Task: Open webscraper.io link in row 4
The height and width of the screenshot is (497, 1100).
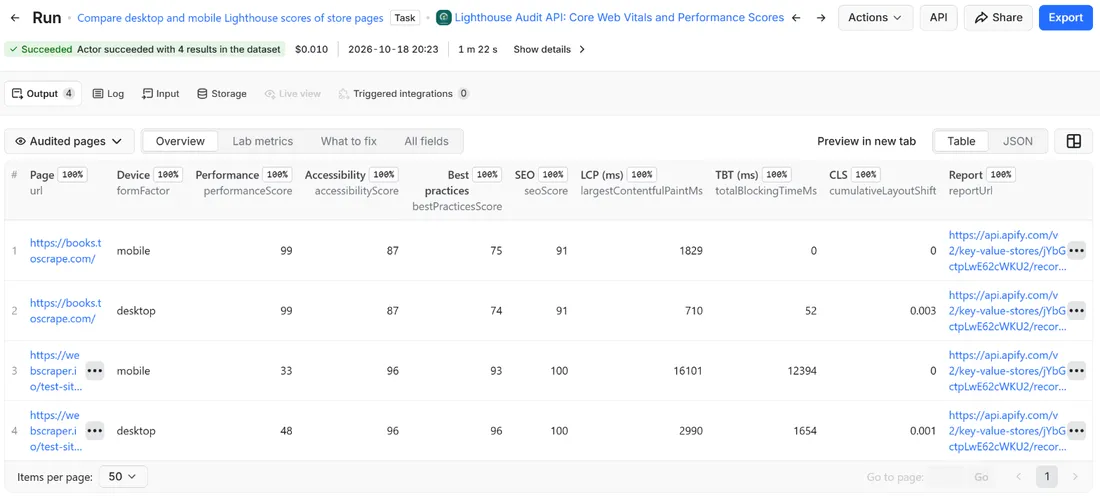Action: 55,430
